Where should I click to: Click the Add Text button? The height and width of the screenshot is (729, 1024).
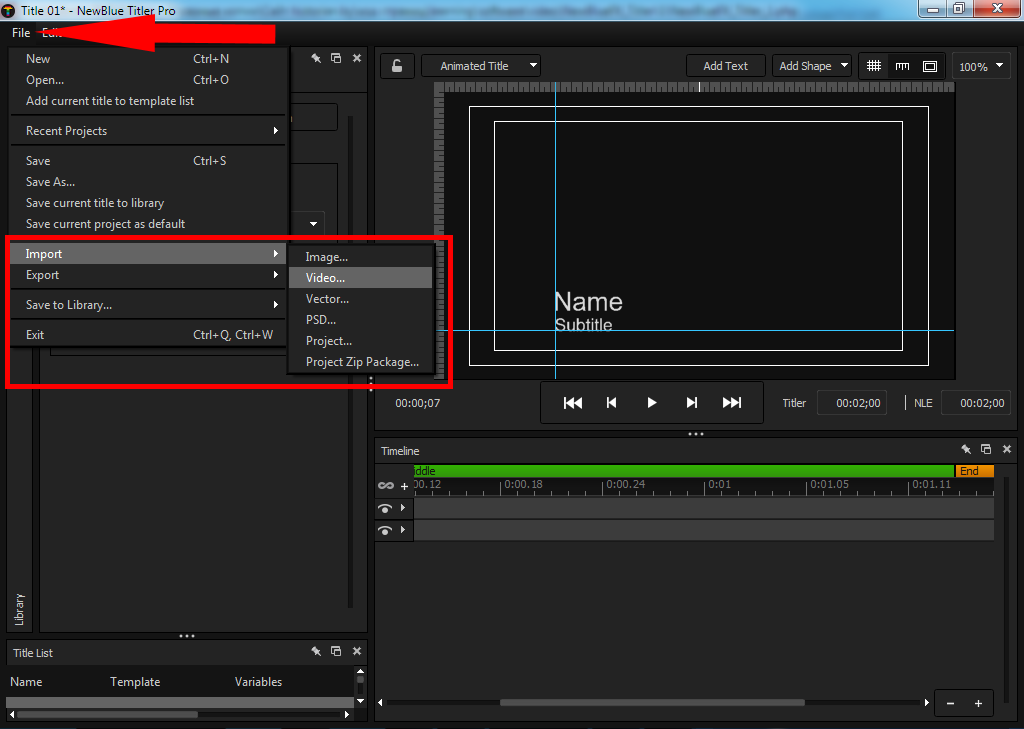tap(725, 66)
